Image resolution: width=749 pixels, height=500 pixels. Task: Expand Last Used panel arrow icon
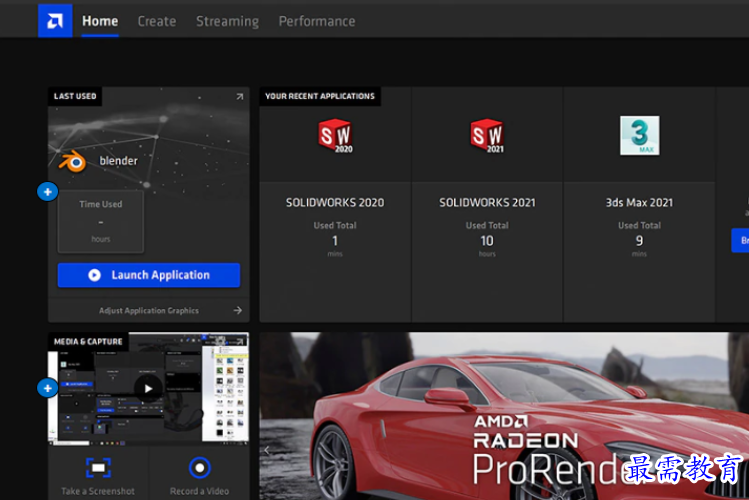(x=239, y=96)
